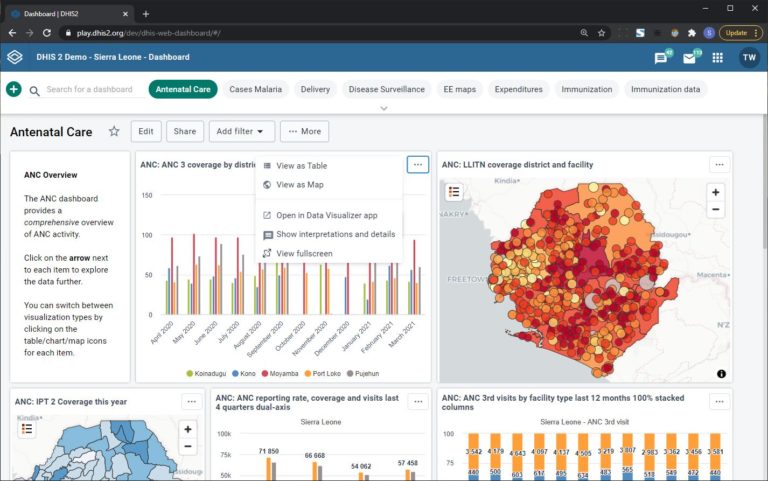768x481 pixels.
Task: Open the TW user profile avatar
Action: (x=749, y=58)
